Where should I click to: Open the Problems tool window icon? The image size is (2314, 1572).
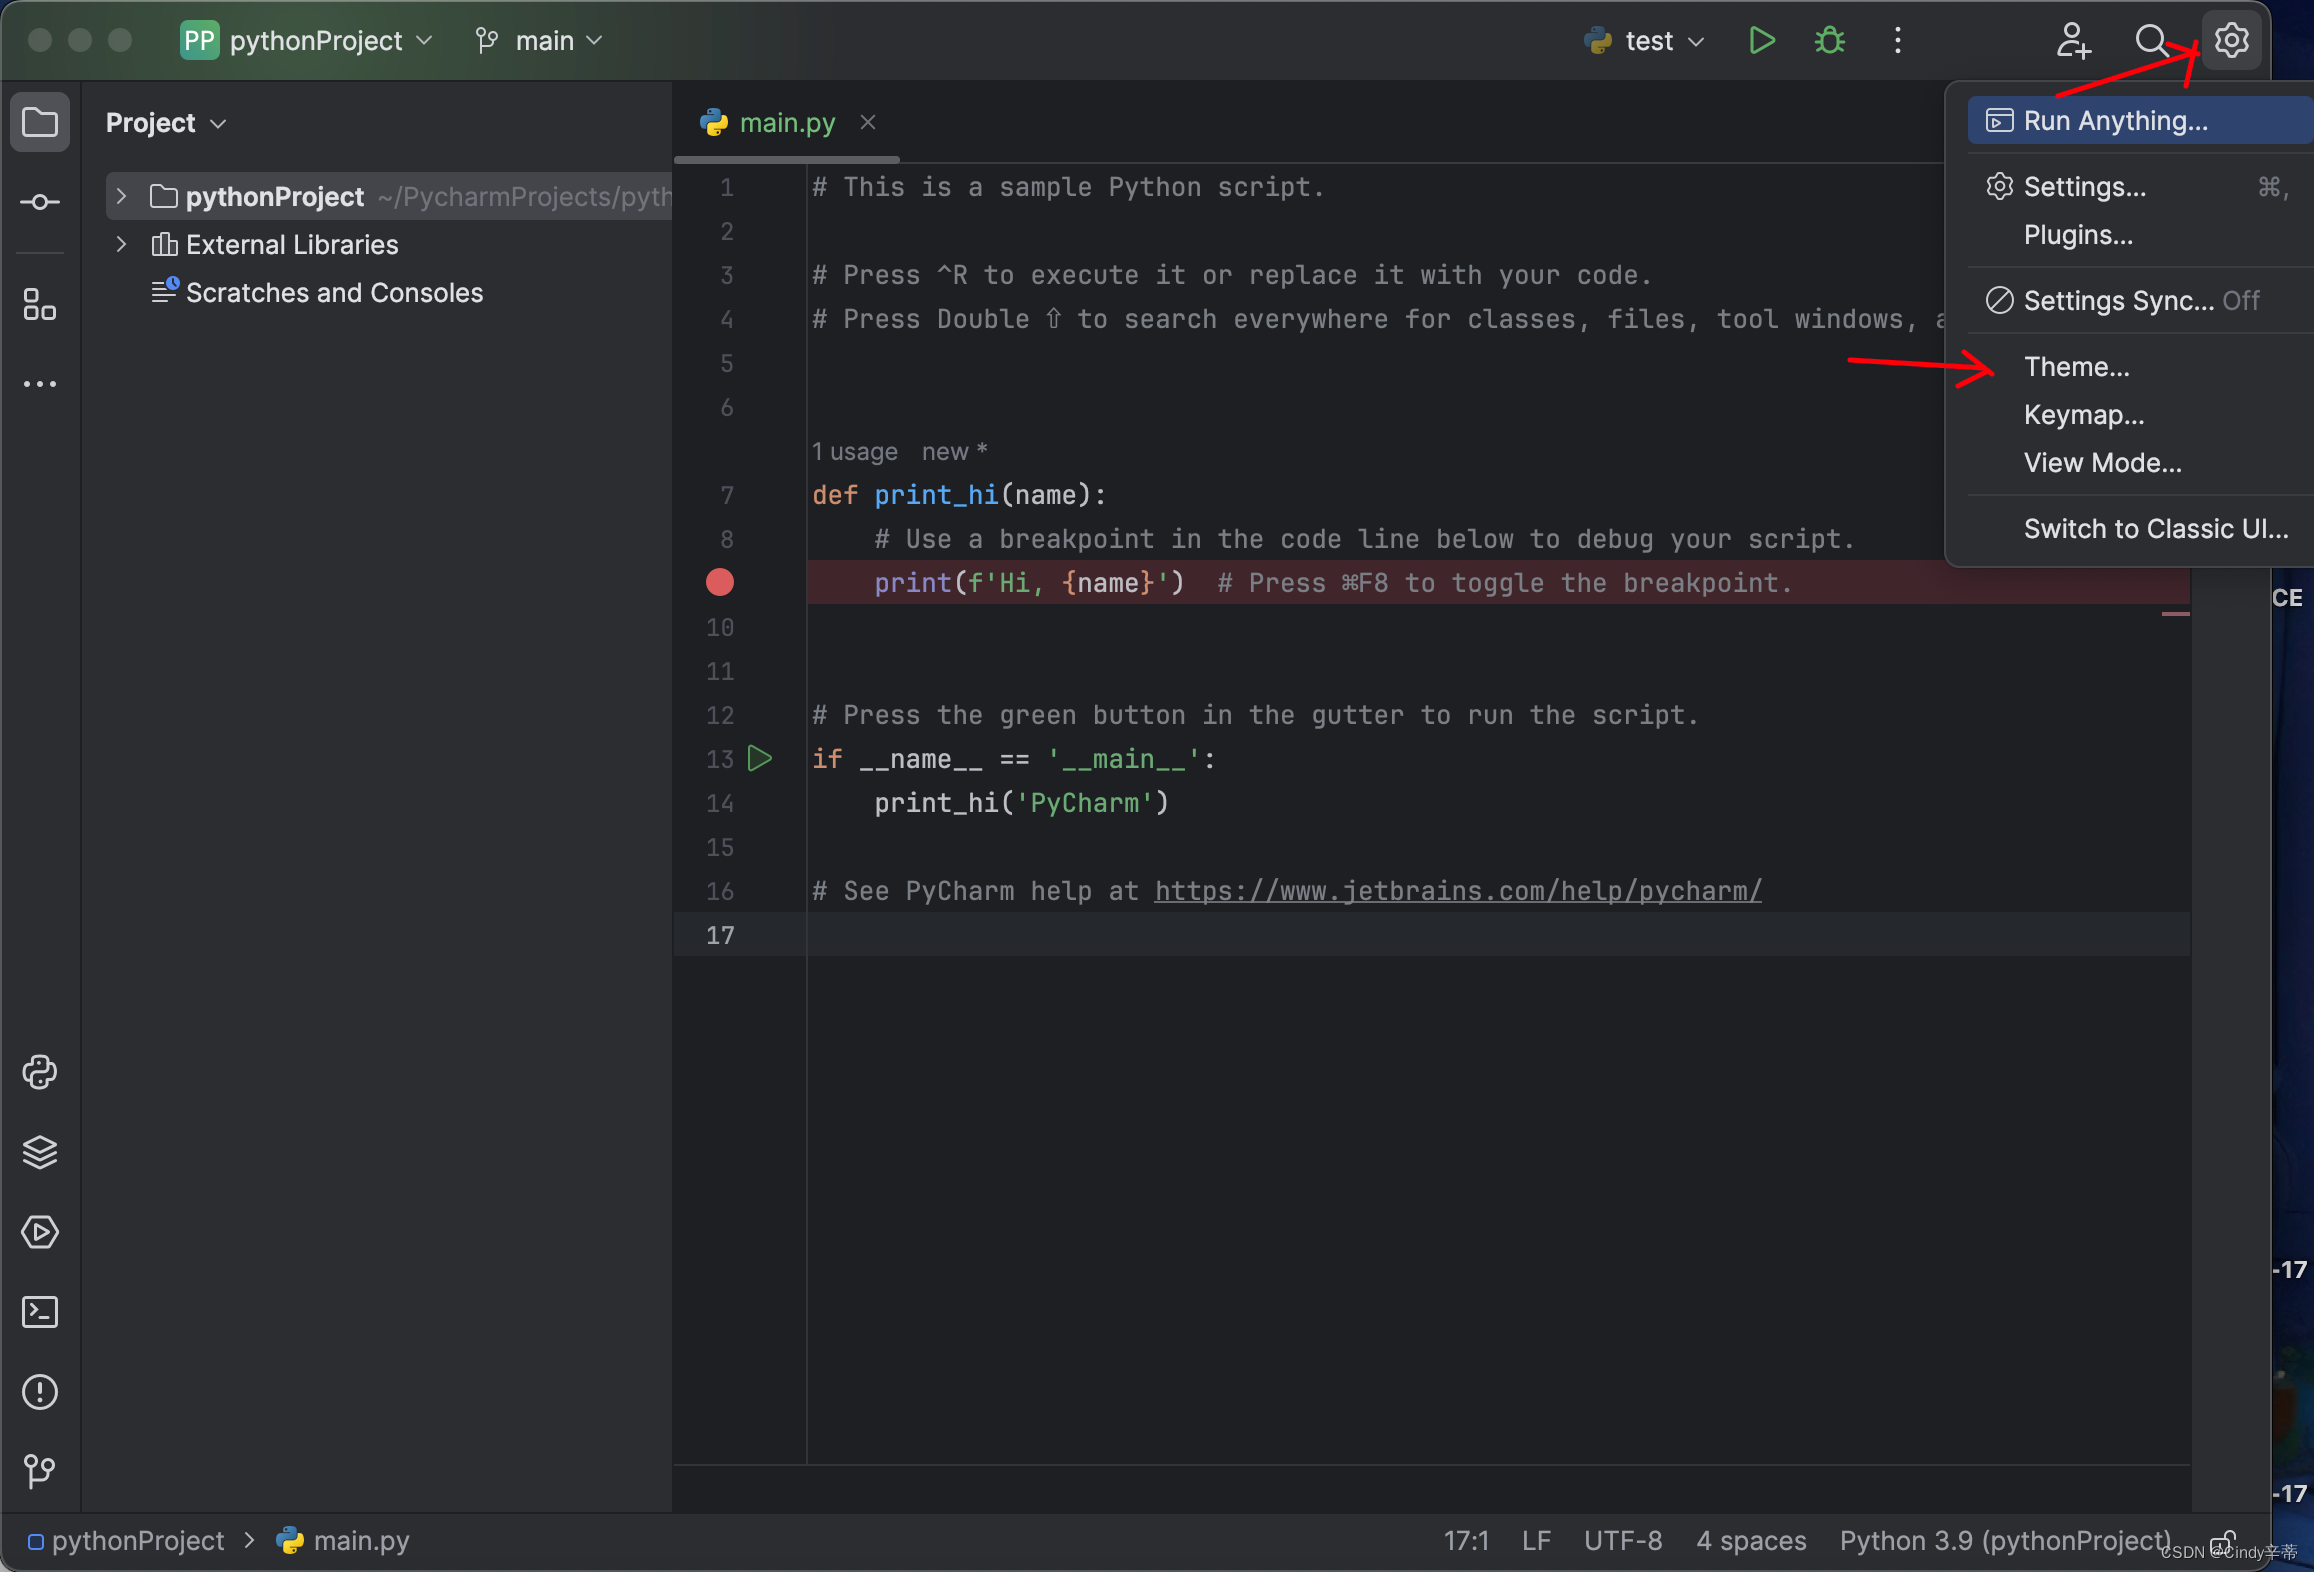tap(40, 1392)
